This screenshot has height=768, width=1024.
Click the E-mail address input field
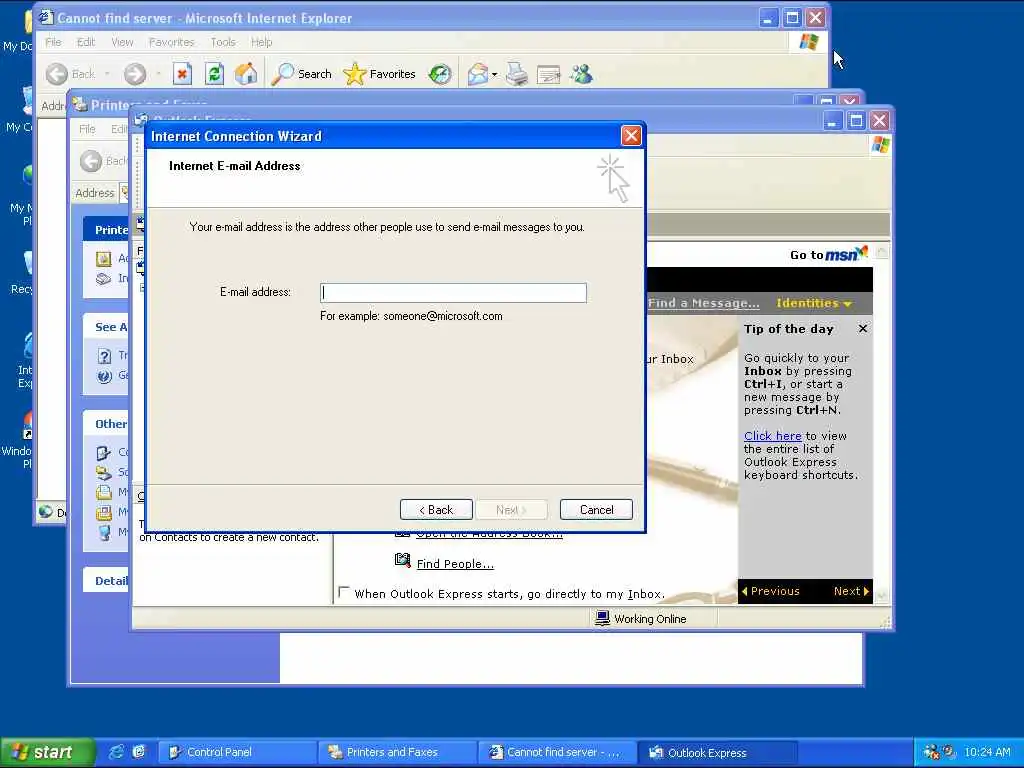(453, 292)
